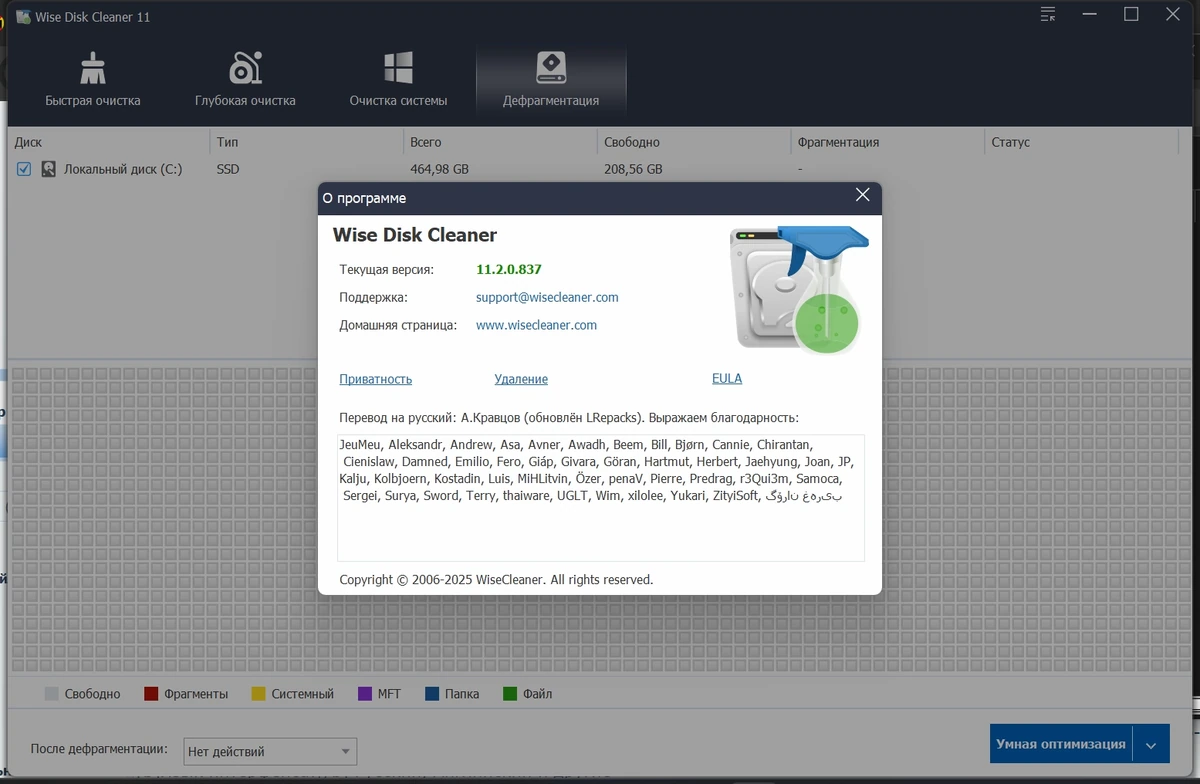Image resolution: width=1200 pixels, height=784 pixels.
Task: Click the Удаление link
Action: (x=521, y=379)
